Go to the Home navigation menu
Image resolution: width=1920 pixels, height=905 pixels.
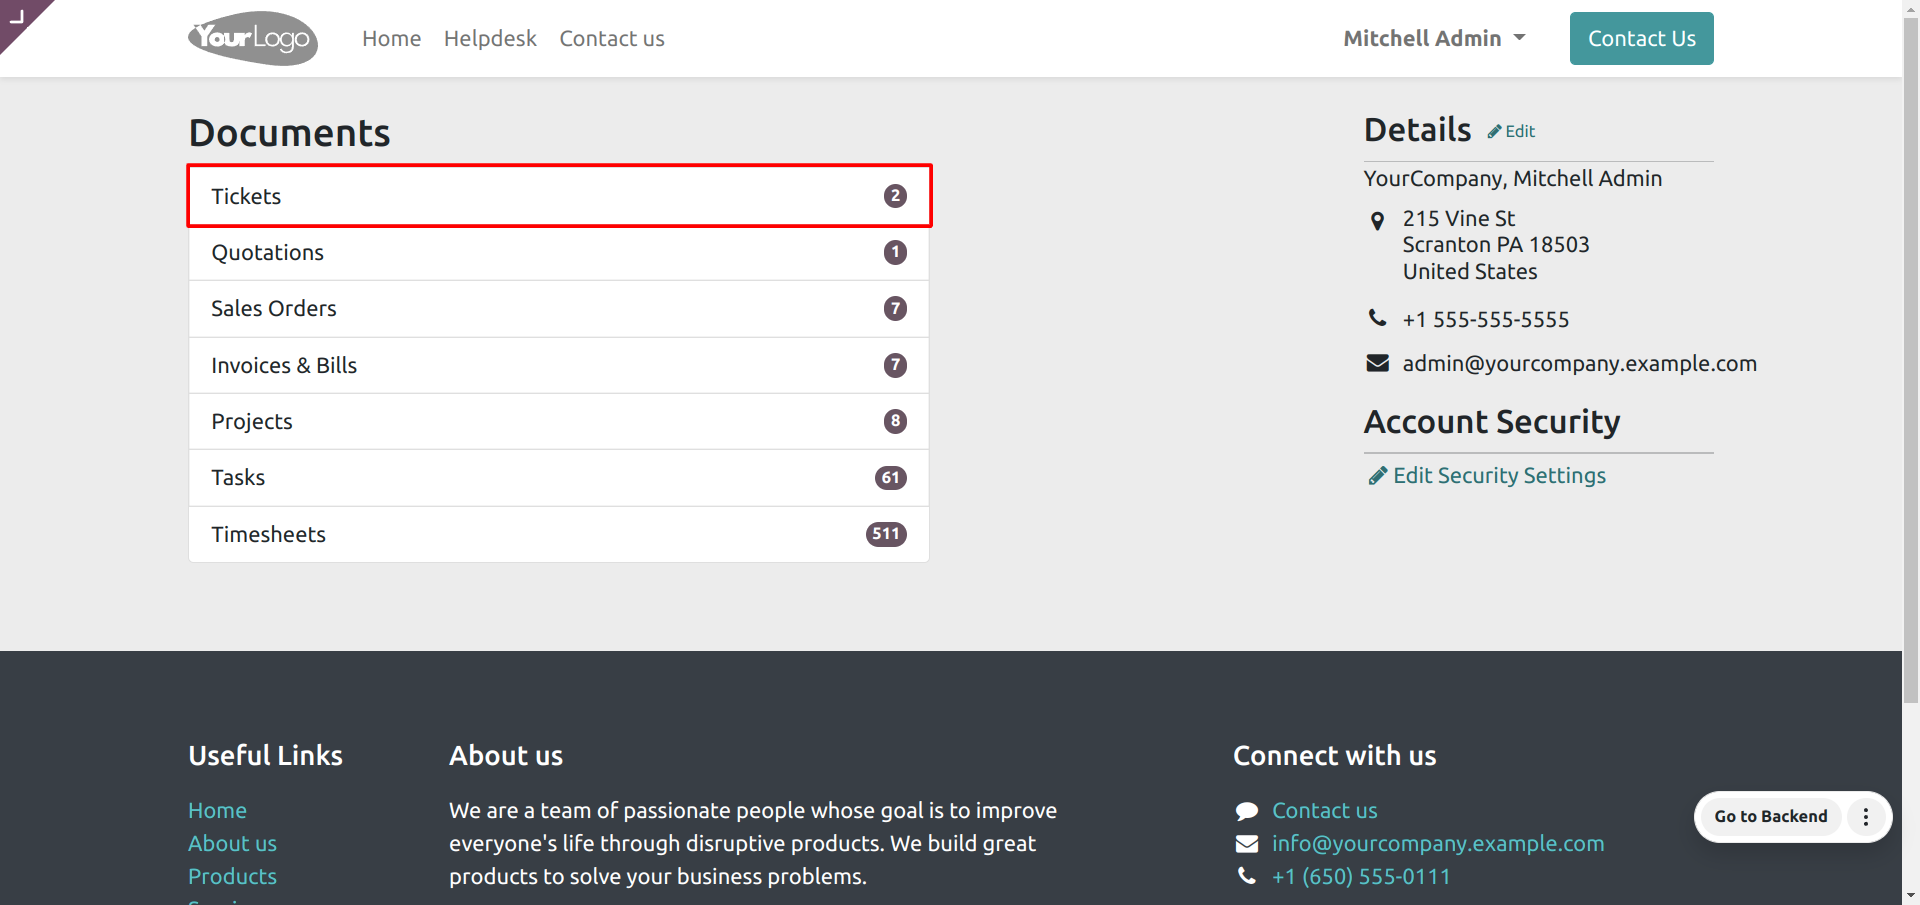(x=391, y=38)
